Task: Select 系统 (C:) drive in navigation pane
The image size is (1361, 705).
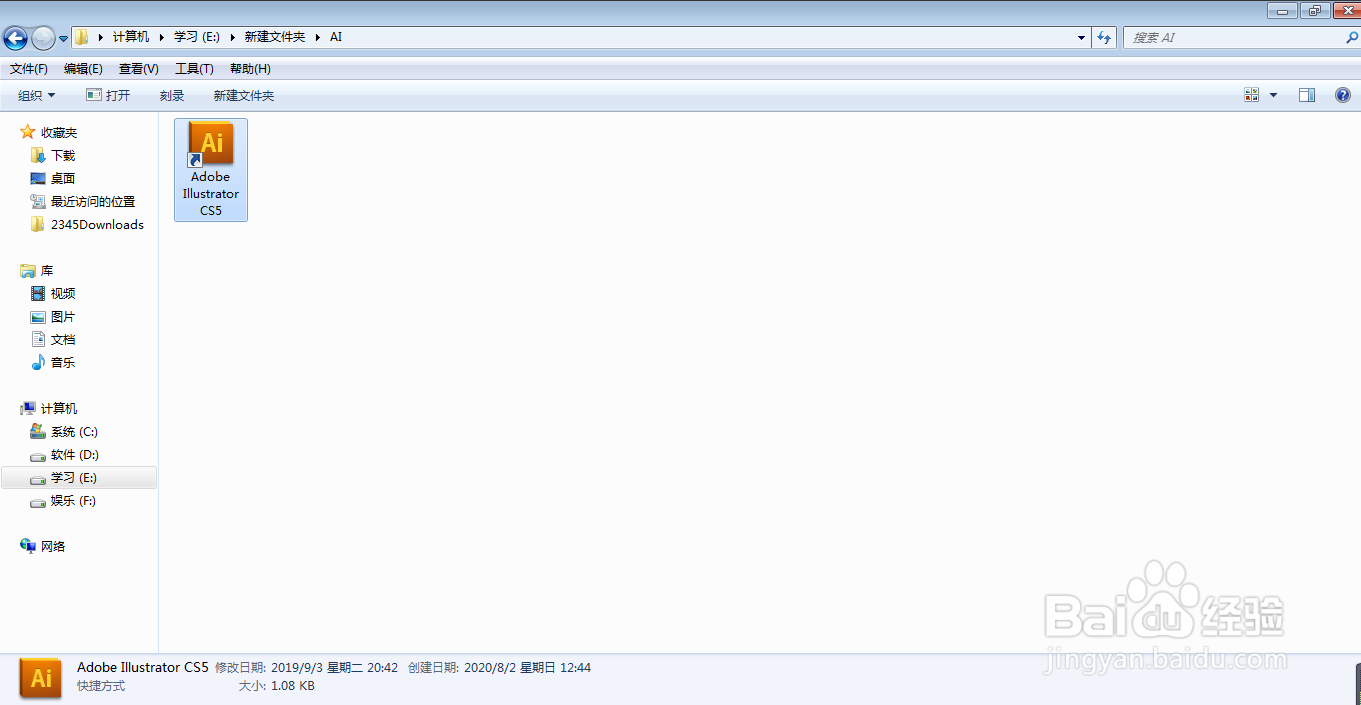Action: 74,432
